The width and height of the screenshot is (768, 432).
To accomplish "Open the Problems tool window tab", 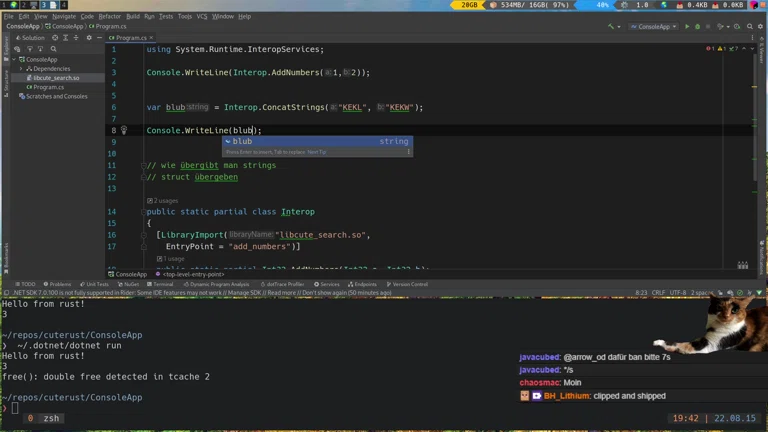I will 58,284.
